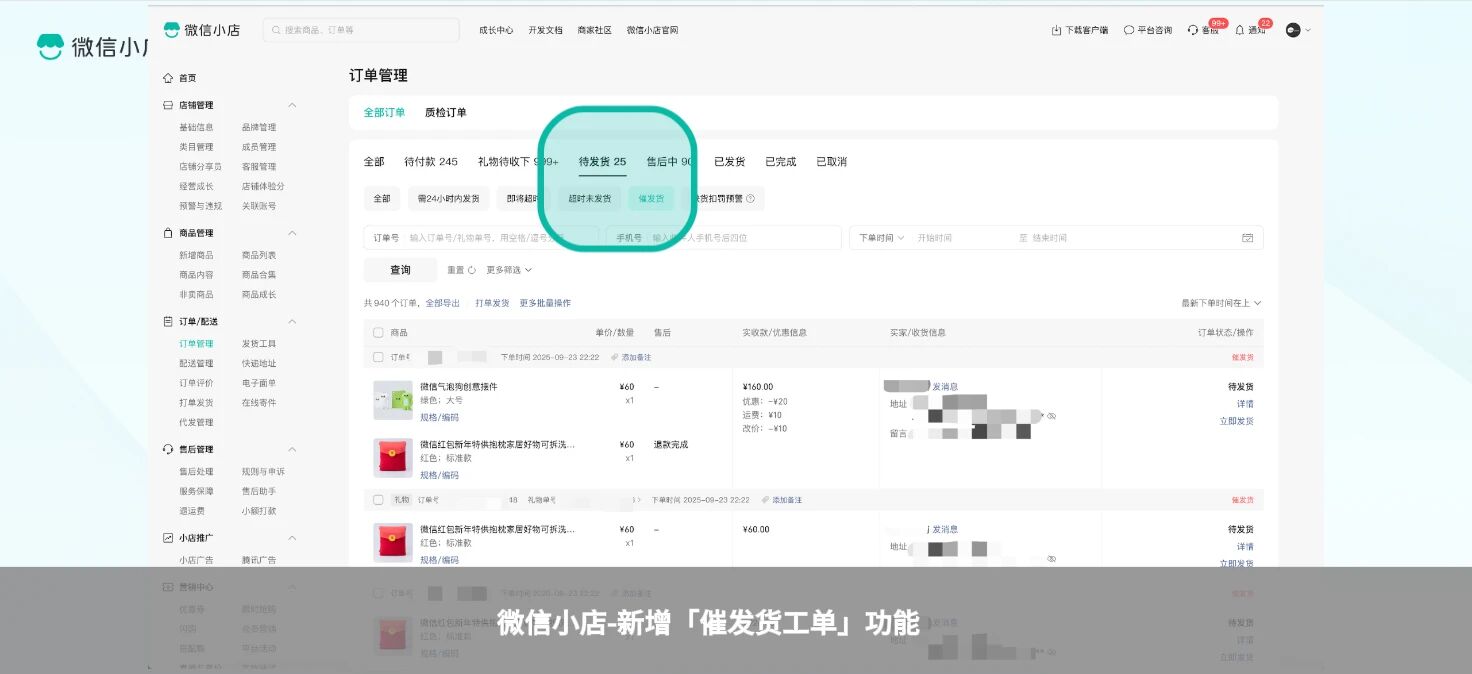Open 电子面单 in the sidebar
The width and height of the screenshot is (1472, 674).
(259, 383)
